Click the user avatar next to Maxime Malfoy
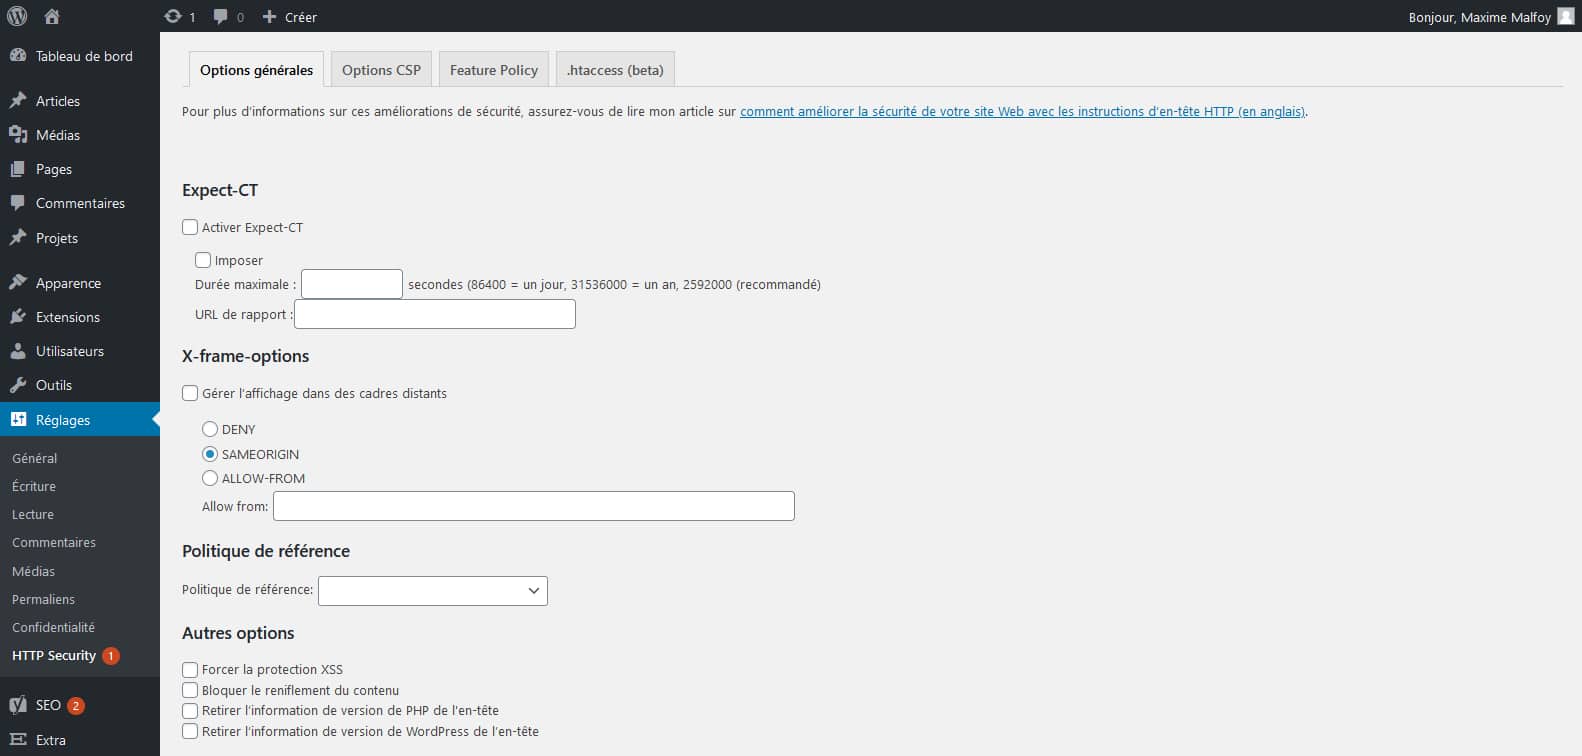The image size is (1582, 756). tap(1566, 16)
